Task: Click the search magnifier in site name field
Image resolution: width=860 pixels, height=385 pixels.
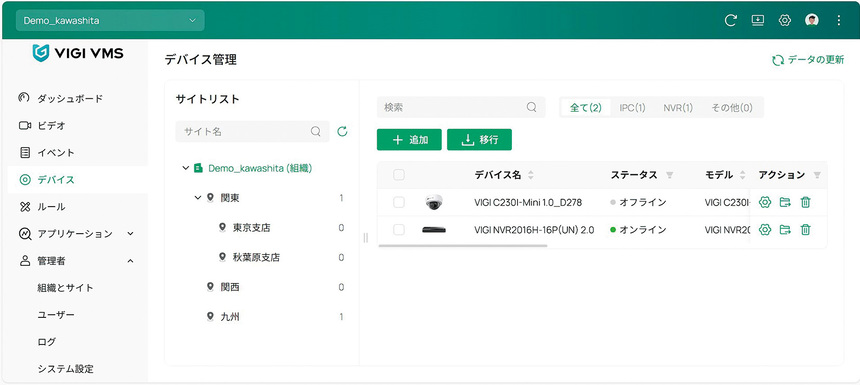Action: (x=315, y=132)
